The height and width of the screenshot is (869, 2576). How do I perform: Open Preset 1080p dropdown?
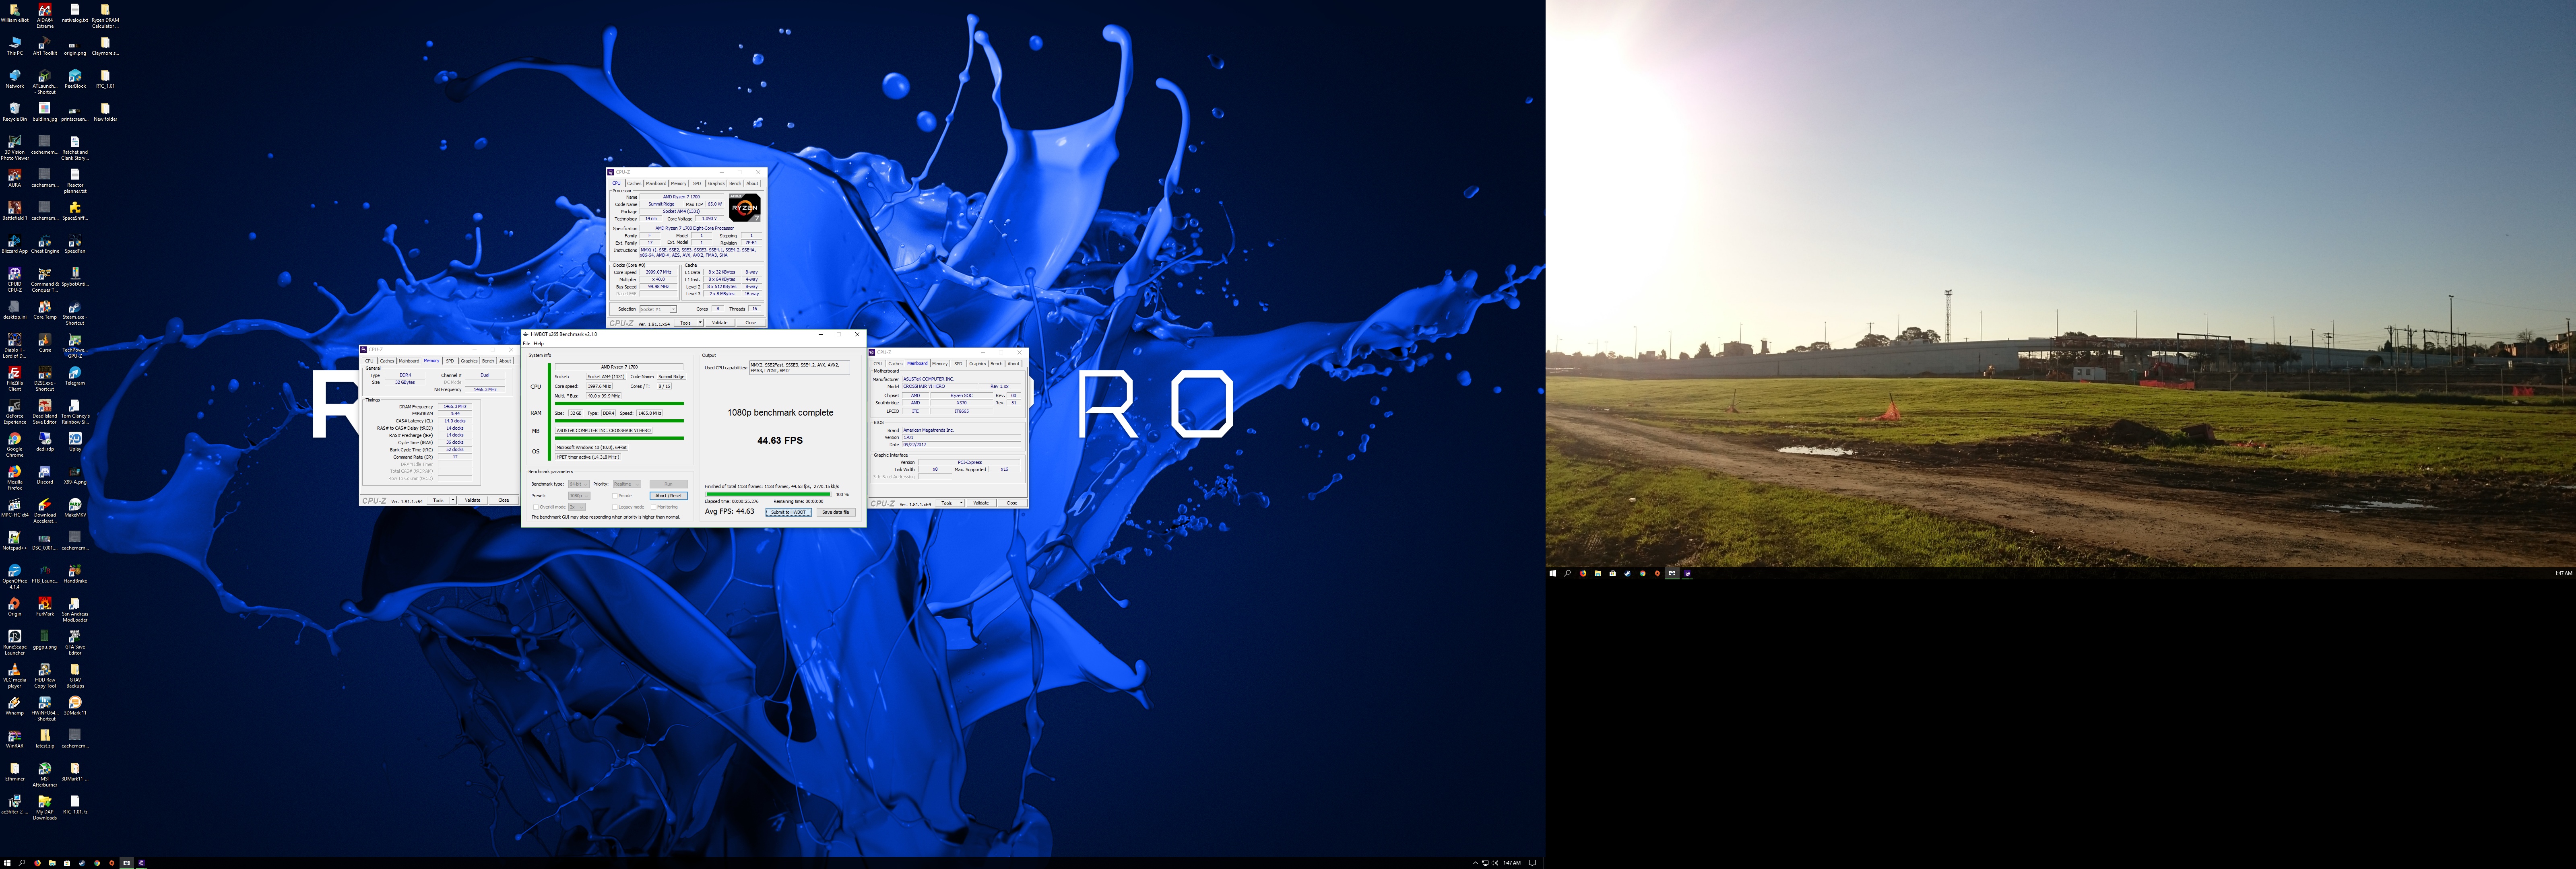click(579, 496)
